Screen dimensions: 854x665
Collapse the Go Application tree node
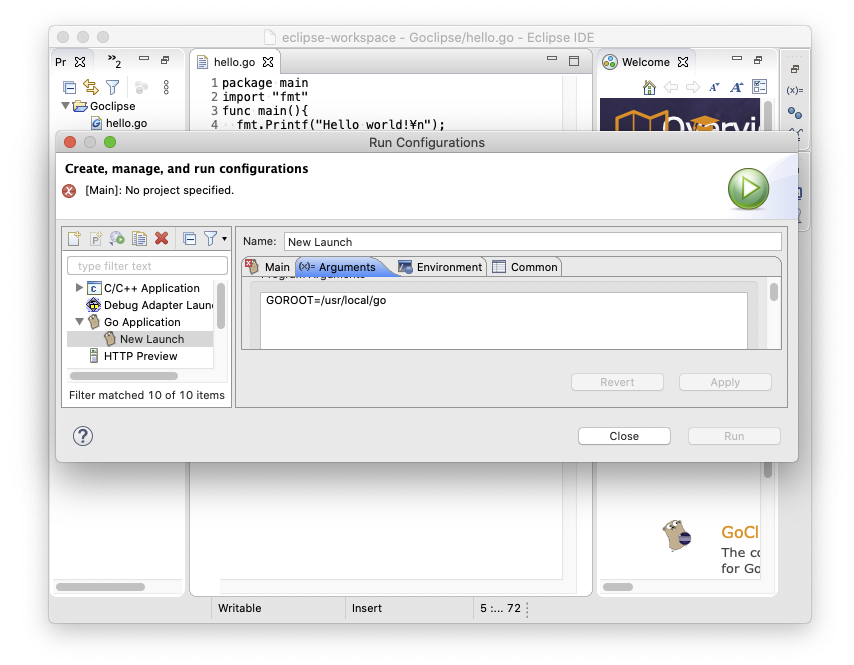pyautogui.click(x=80, y=322)
